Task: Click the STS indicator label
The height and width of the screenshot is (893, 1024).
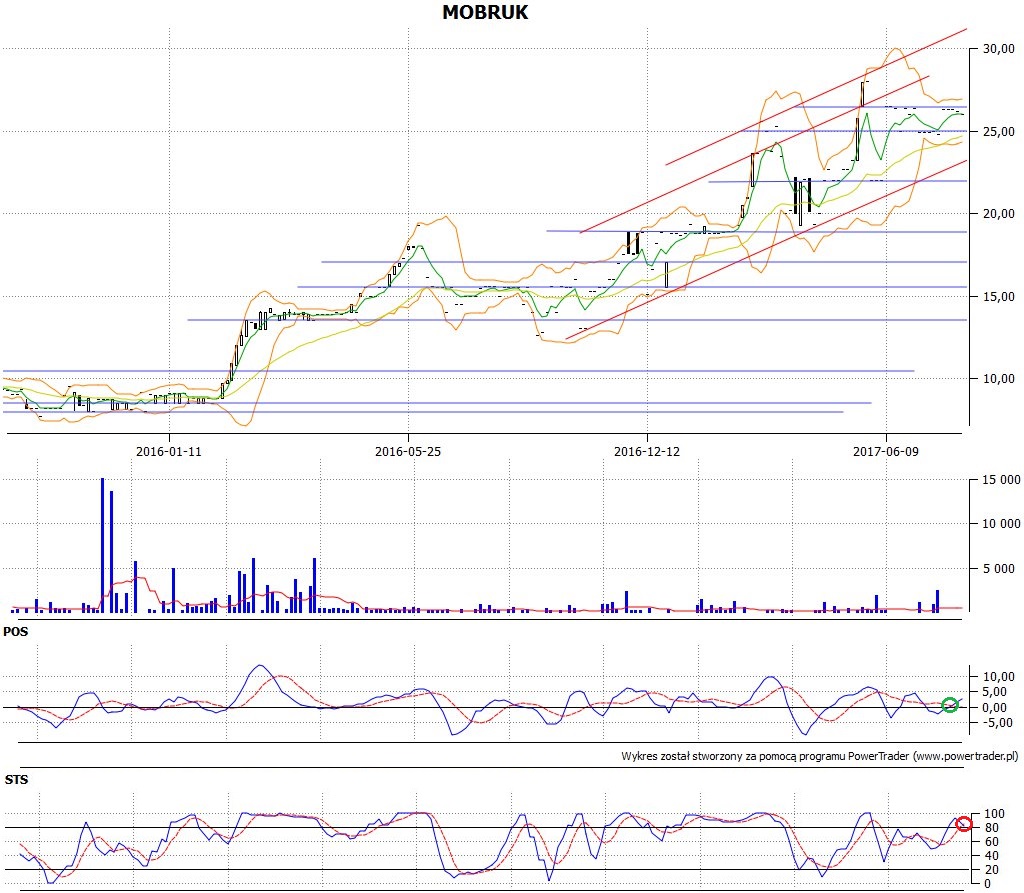Action: pos(16,780)
